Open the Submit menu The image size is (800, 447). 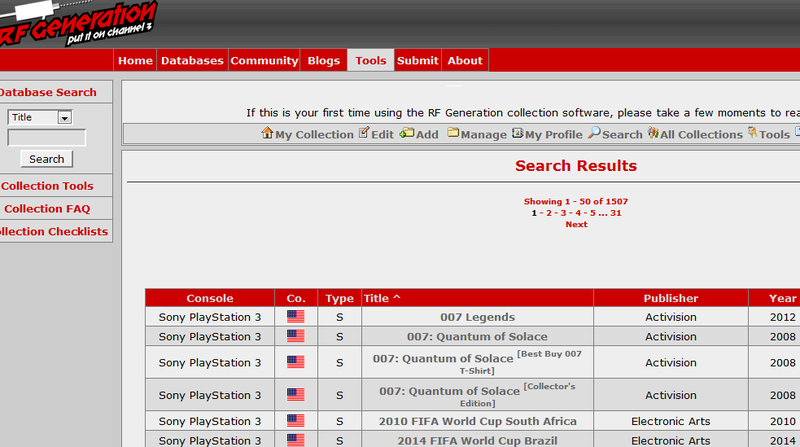tap(418, 60)
